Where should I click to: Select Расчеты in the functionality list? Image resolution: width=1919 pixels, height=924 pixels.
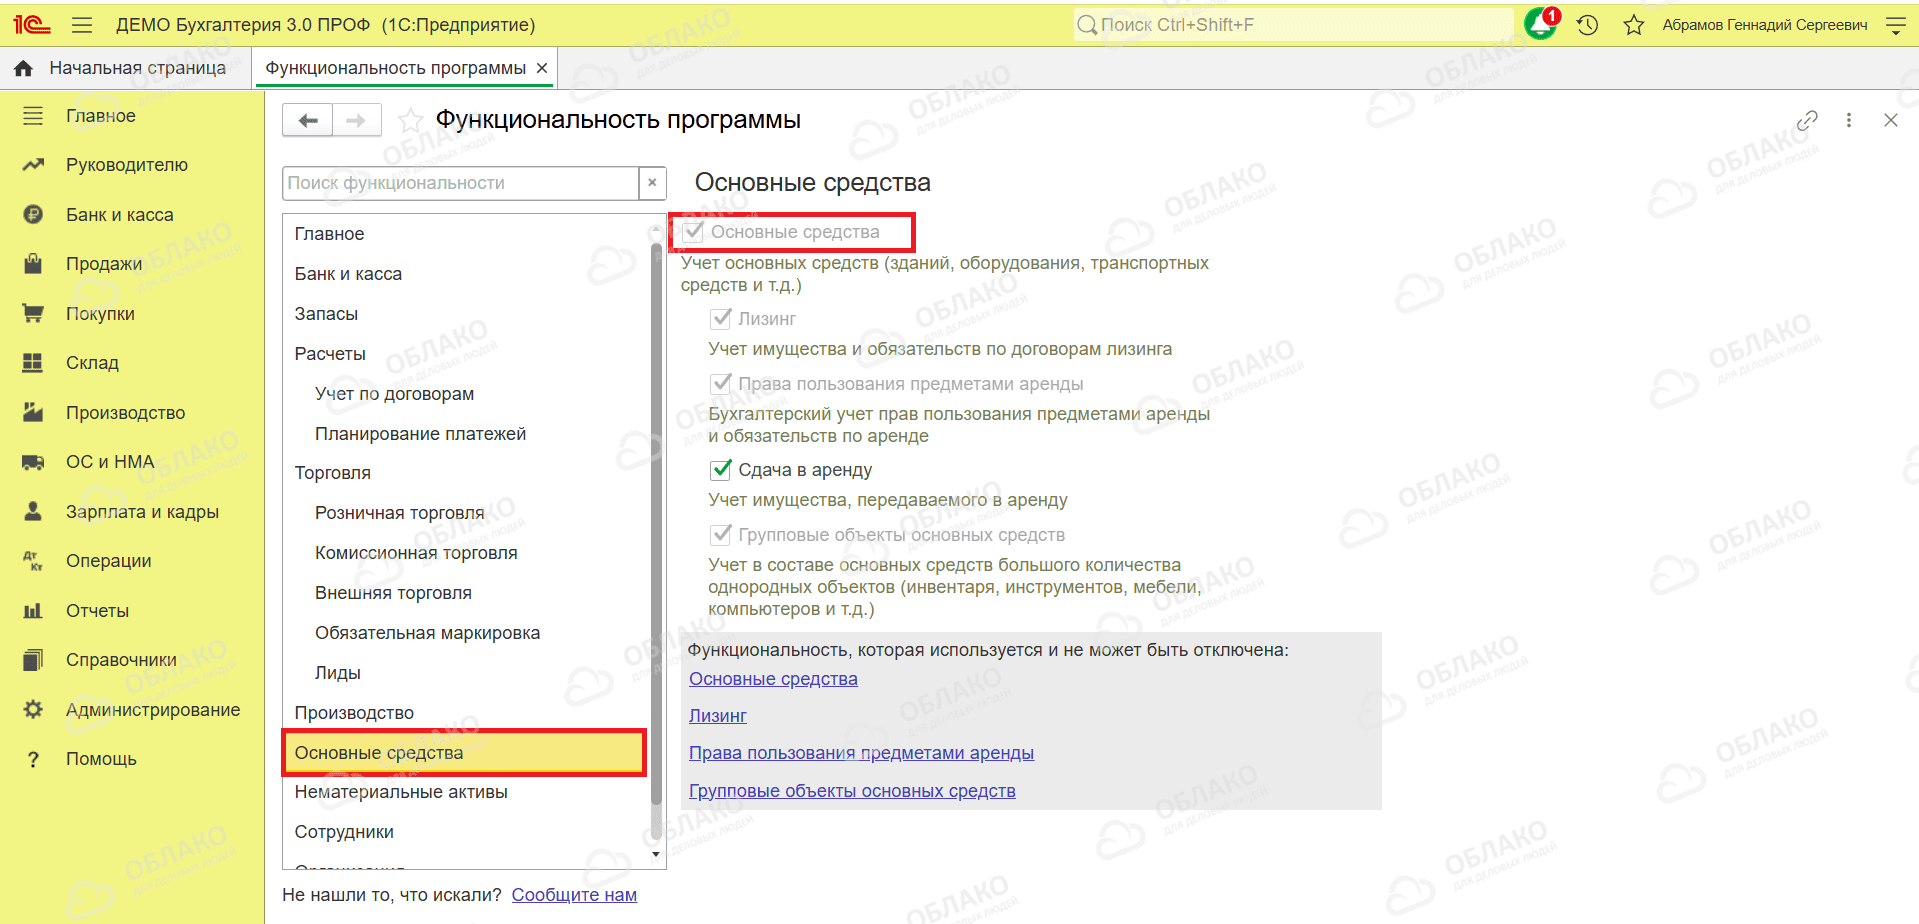point(465,354)
